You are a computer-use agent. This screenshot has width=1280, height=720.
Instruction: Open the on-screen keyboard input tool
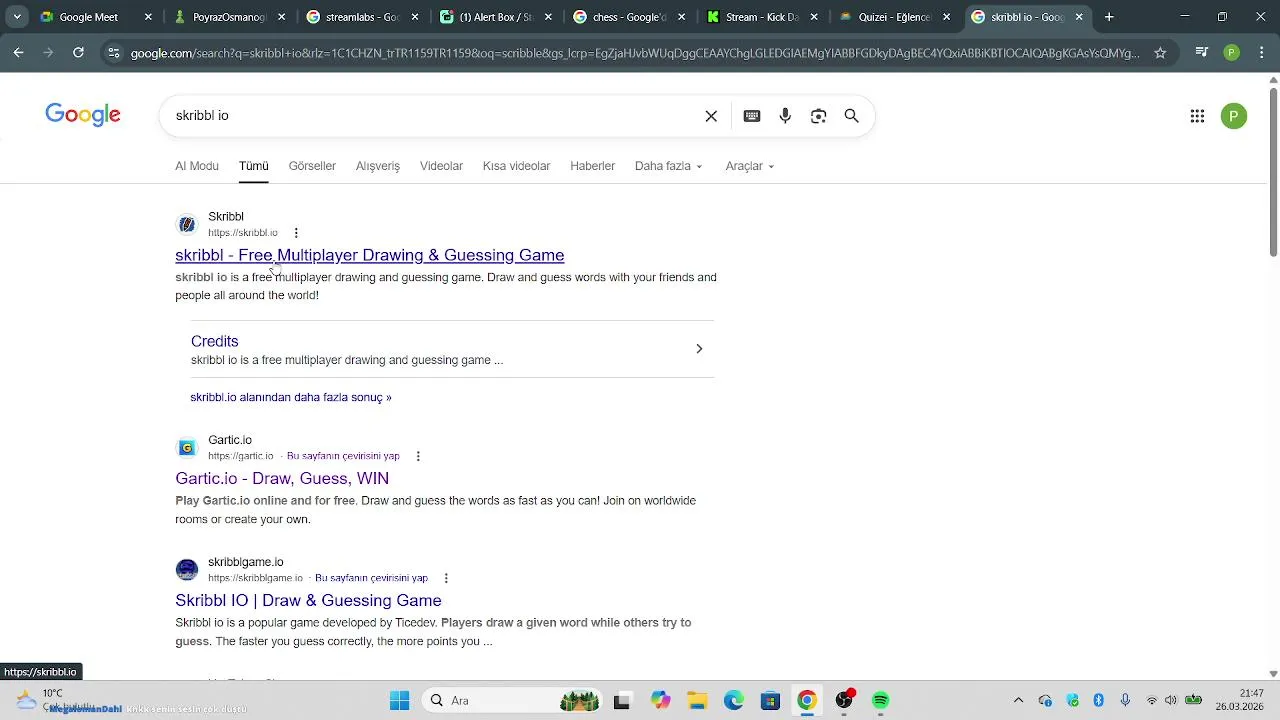click(x=752, y=116)
